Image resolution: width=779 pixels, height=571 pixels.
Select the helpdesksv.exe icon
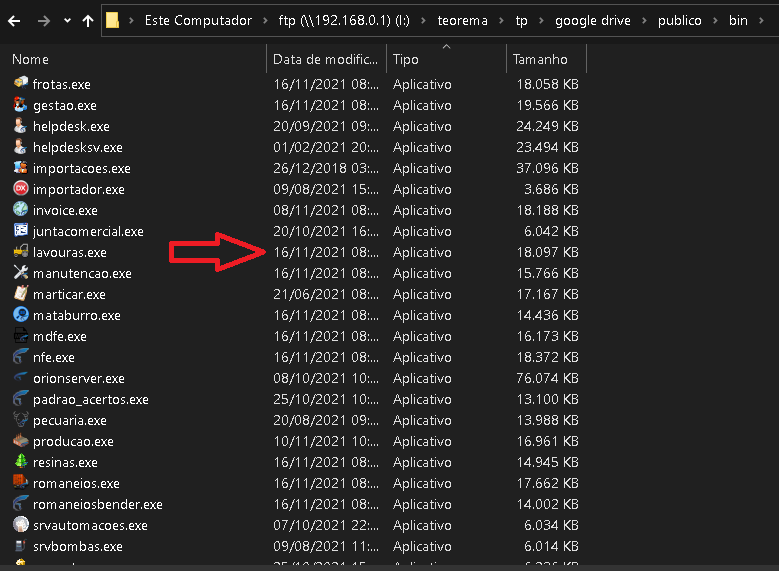tap(21, 146)
